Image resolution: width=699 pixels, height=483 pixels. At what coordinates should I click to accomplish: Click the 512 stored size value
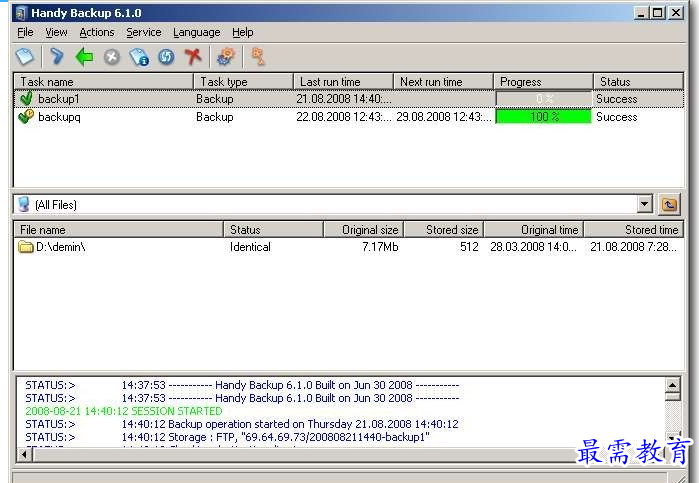(469, 247)
